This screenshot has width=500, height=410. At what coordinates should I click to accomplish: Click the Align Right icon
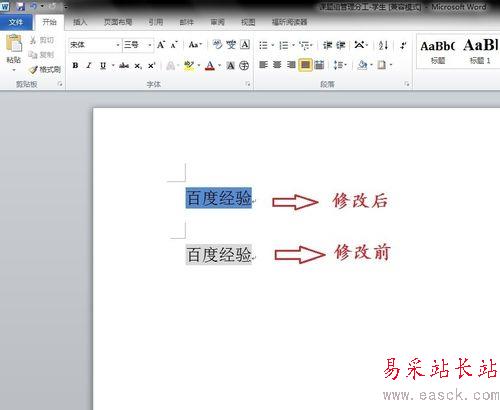coord(291,65)
